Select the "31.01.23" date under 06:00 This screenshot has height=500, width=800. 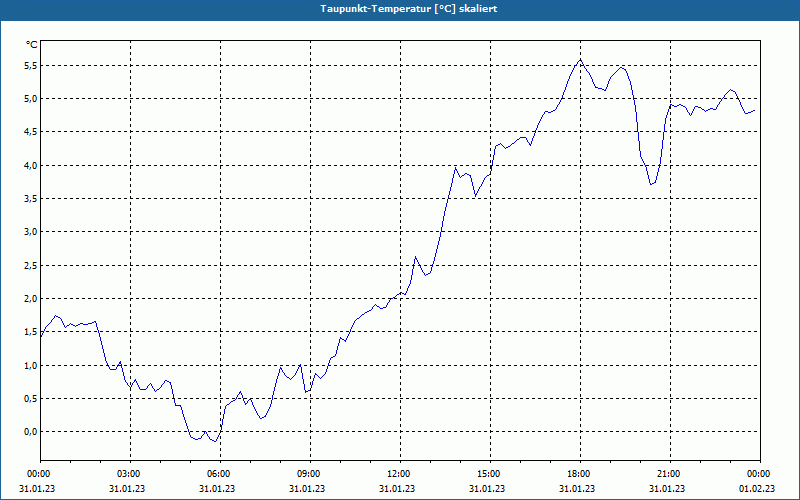coord(217,489)
